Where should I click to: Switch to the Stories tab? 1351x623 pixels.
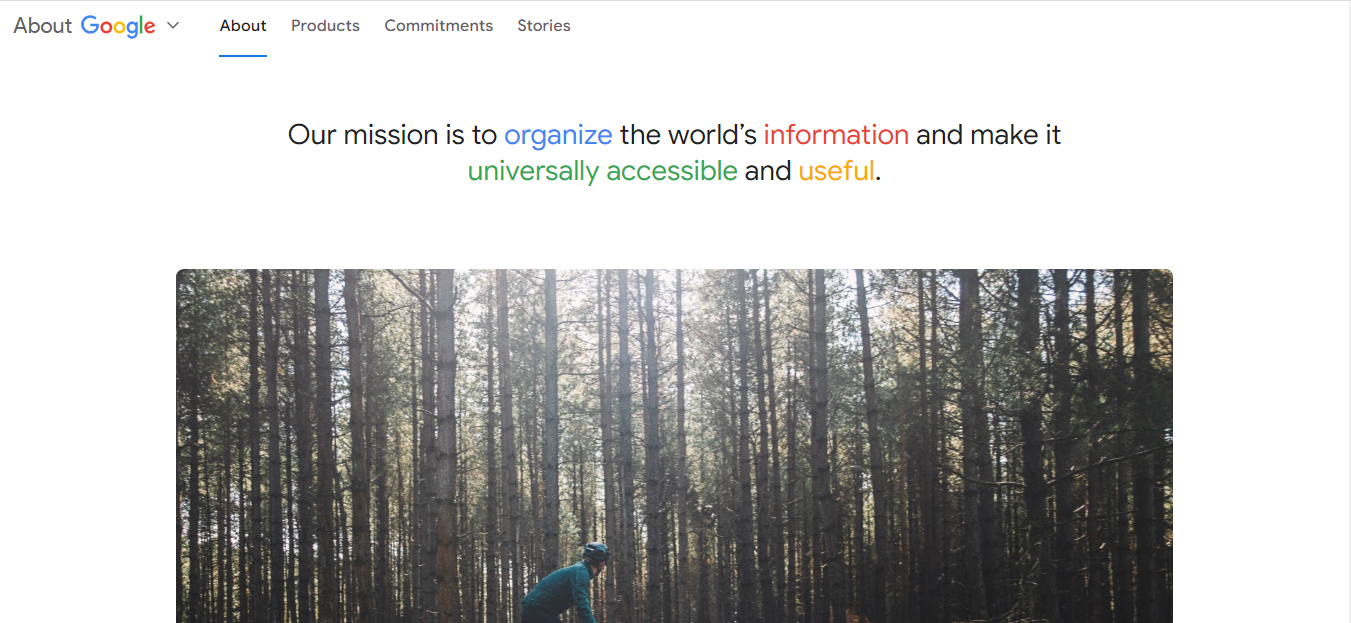coord(544,26)
